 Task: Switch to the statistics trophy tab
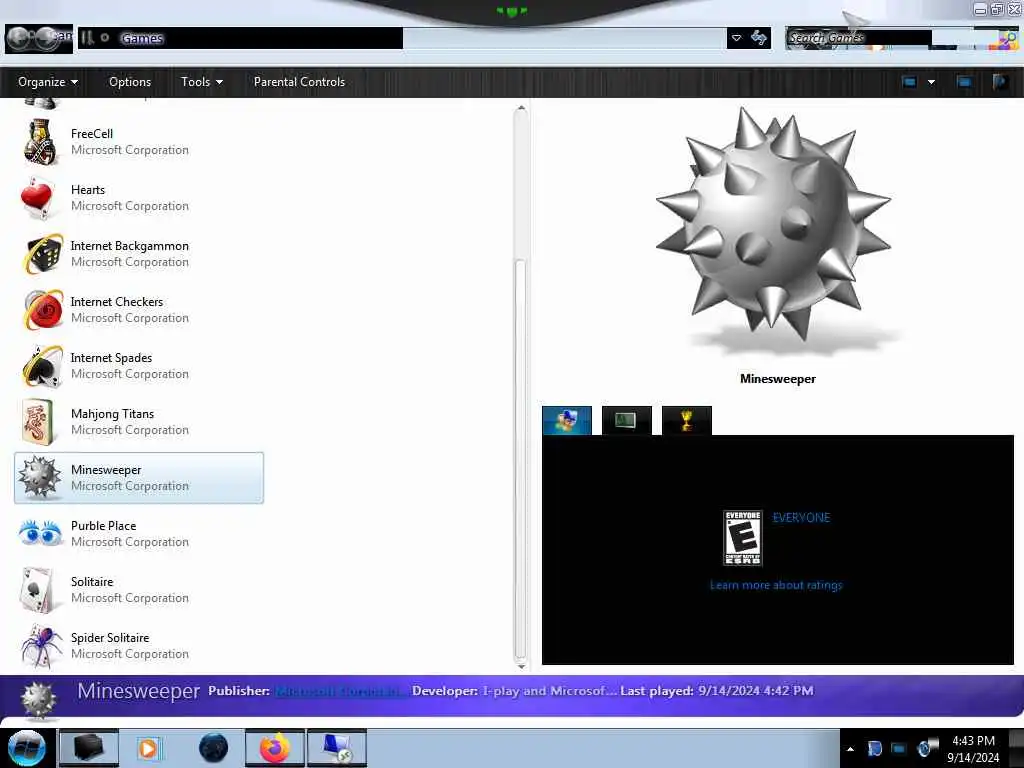pos(686,421)
